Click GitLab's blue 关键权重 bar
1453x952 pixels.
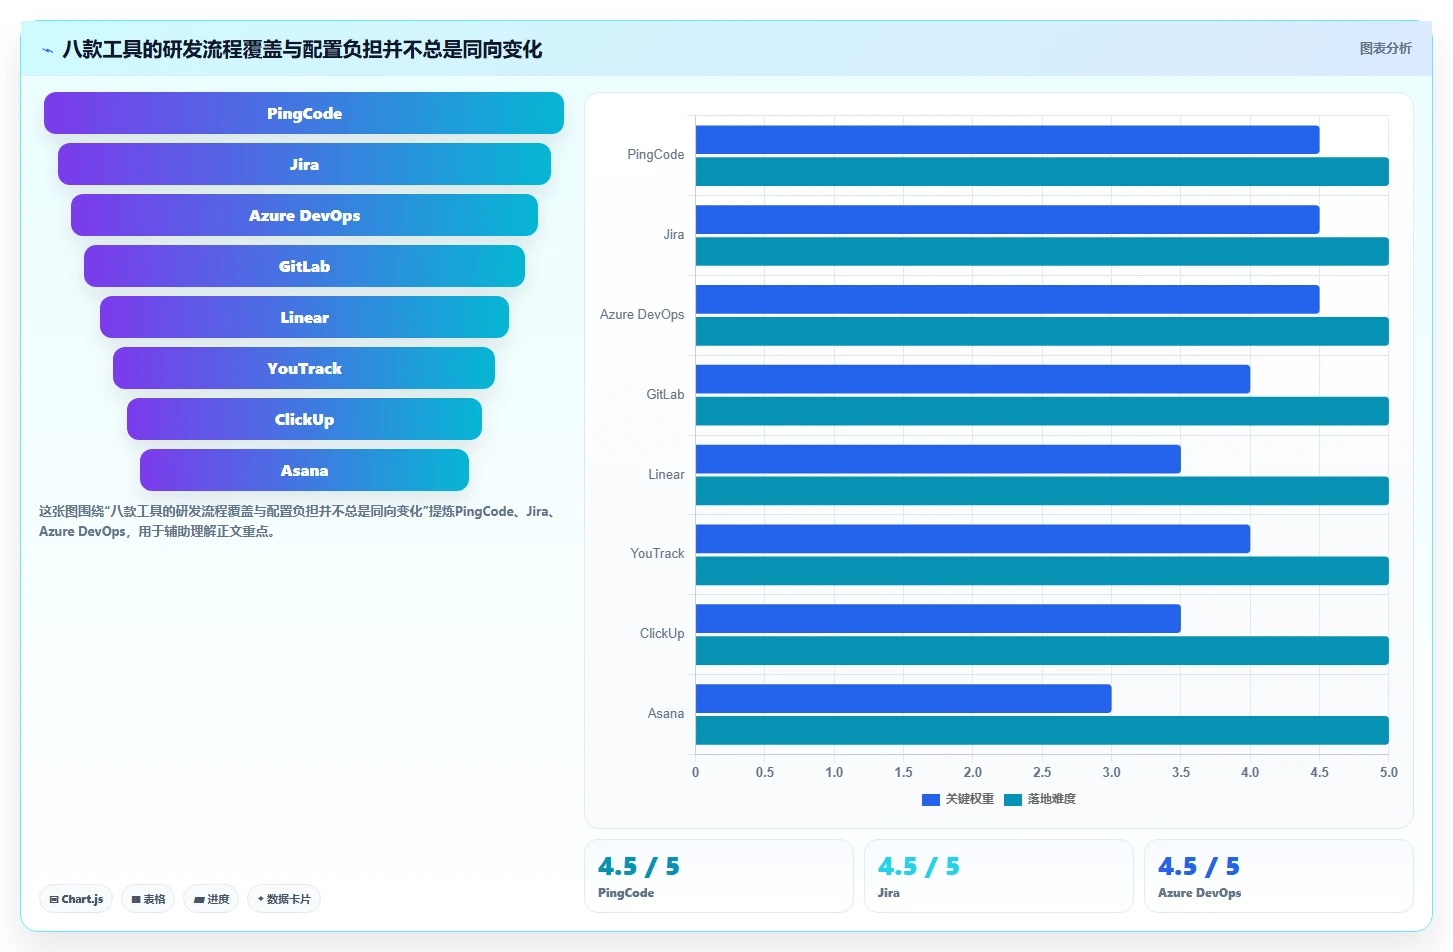coord(973,379)
